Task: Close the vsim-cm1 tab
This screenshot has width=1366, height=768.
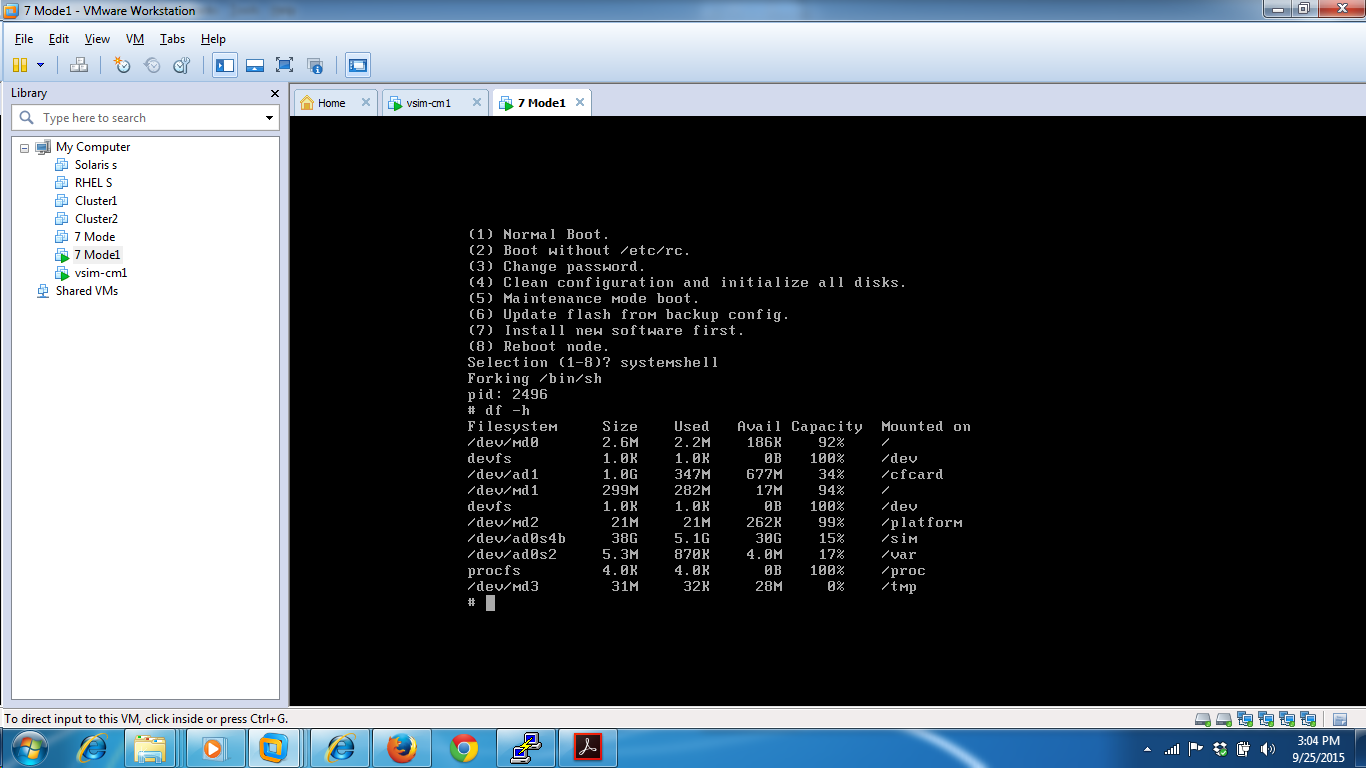Action: pyautogui.click(x=476, y=102)
